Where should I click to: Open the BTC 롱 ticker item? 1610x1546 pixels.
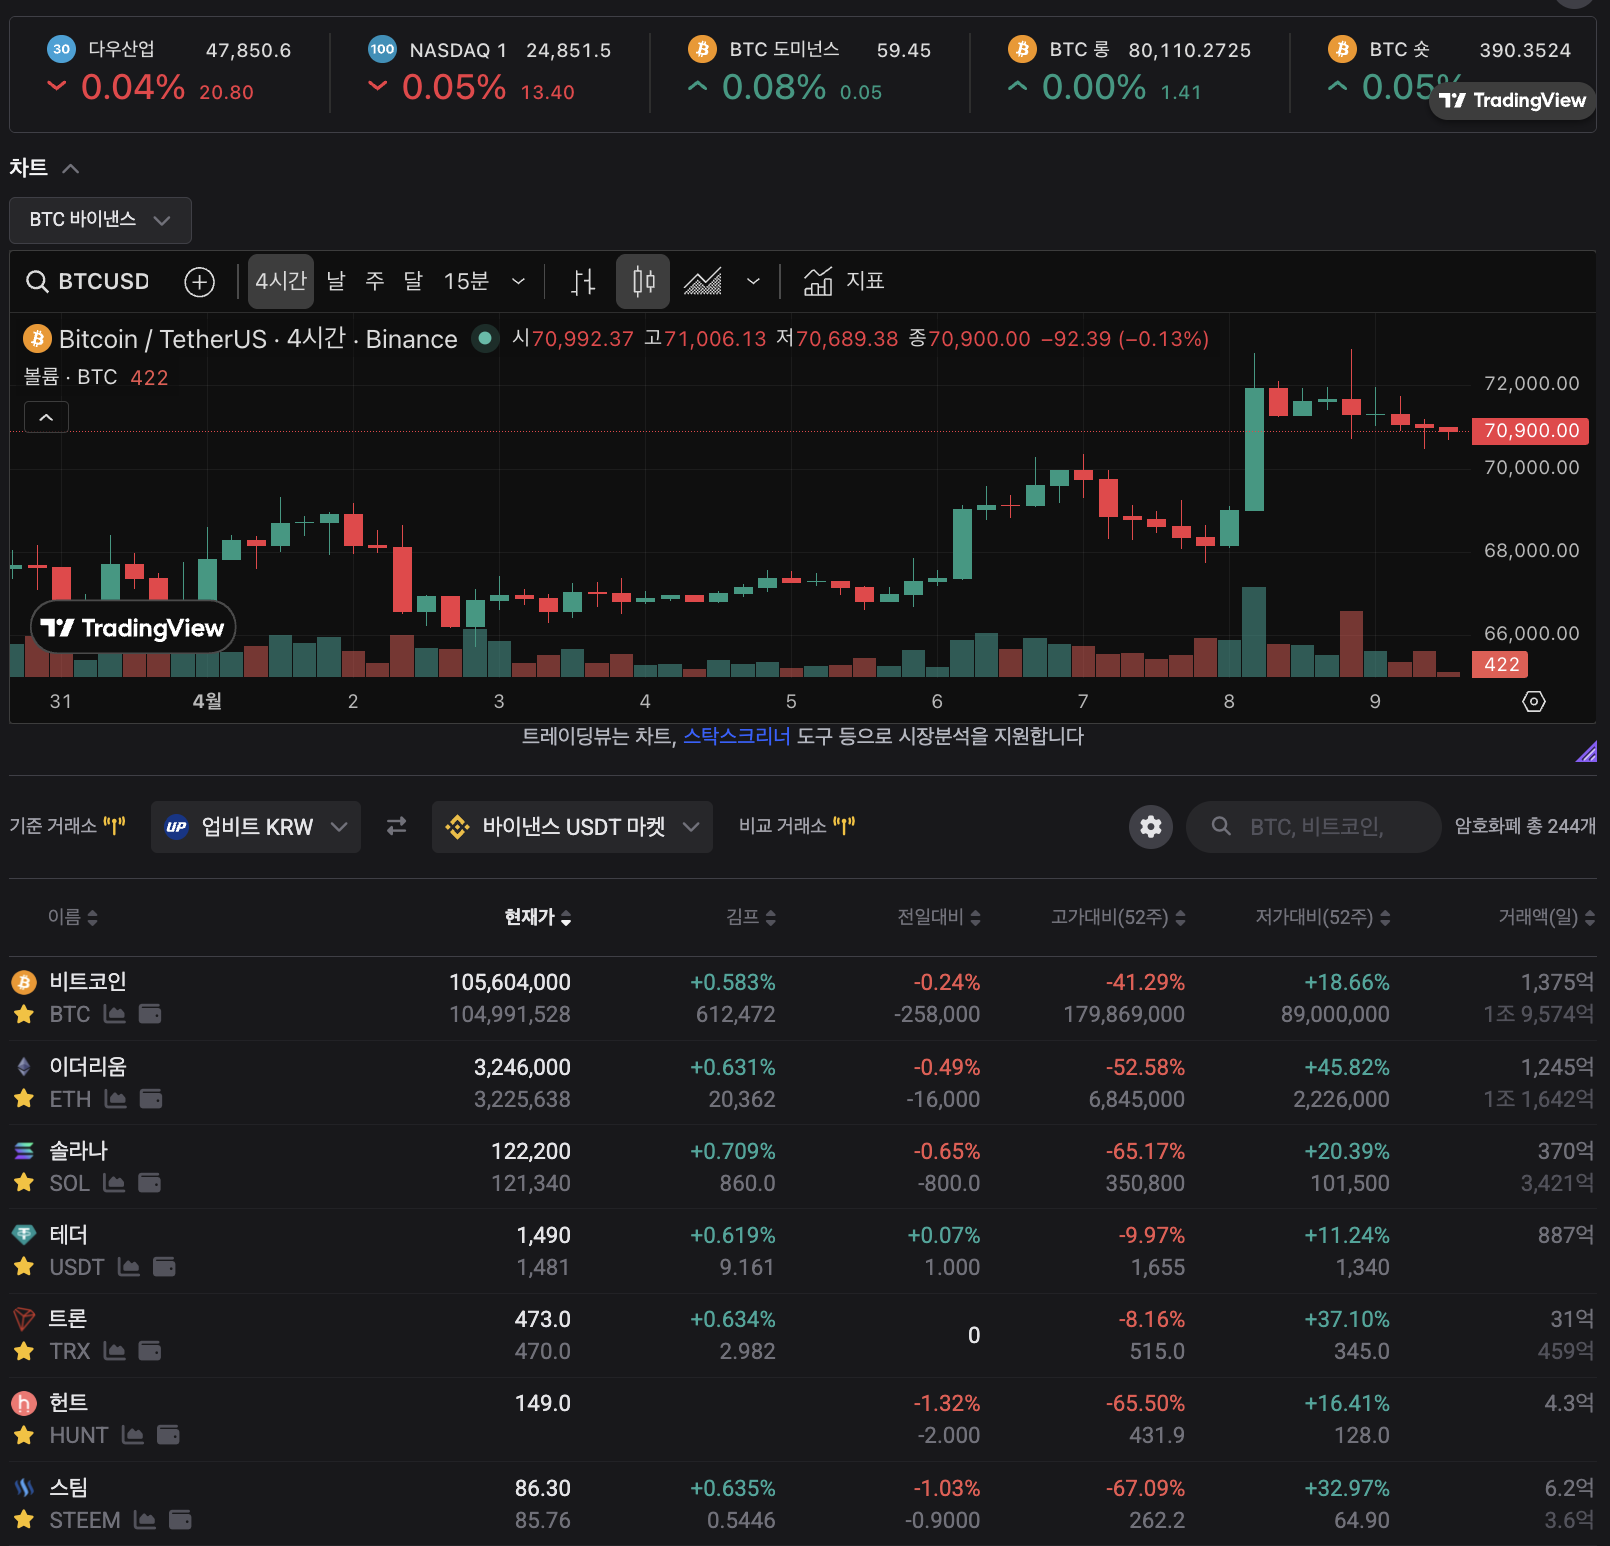[x=1130, y=71]
